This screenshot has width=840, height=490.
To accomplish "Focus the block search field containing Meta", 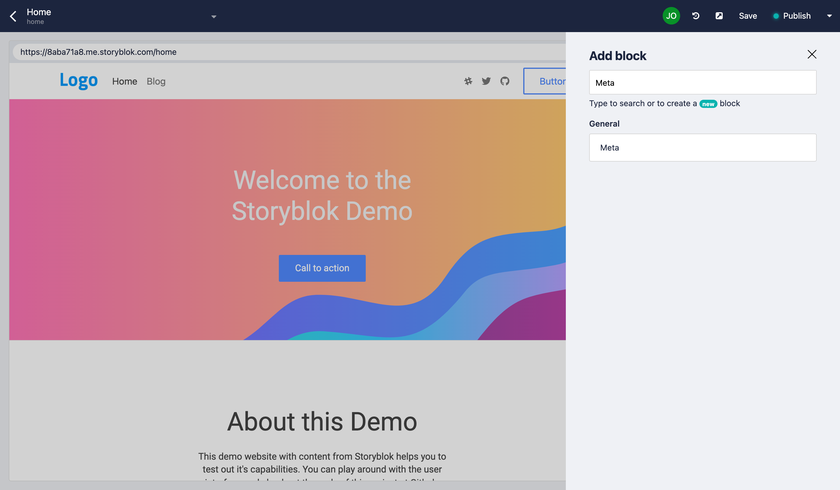I will click(x=702, y=82).
